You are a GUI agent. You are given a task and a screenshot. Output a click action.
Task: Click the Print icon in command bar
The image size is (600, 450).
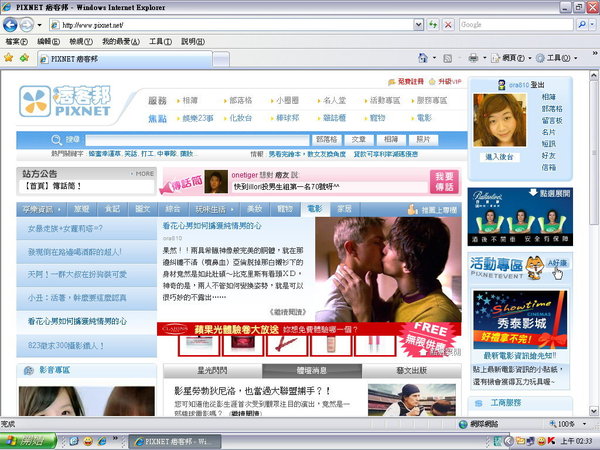[x=473, y=58]
